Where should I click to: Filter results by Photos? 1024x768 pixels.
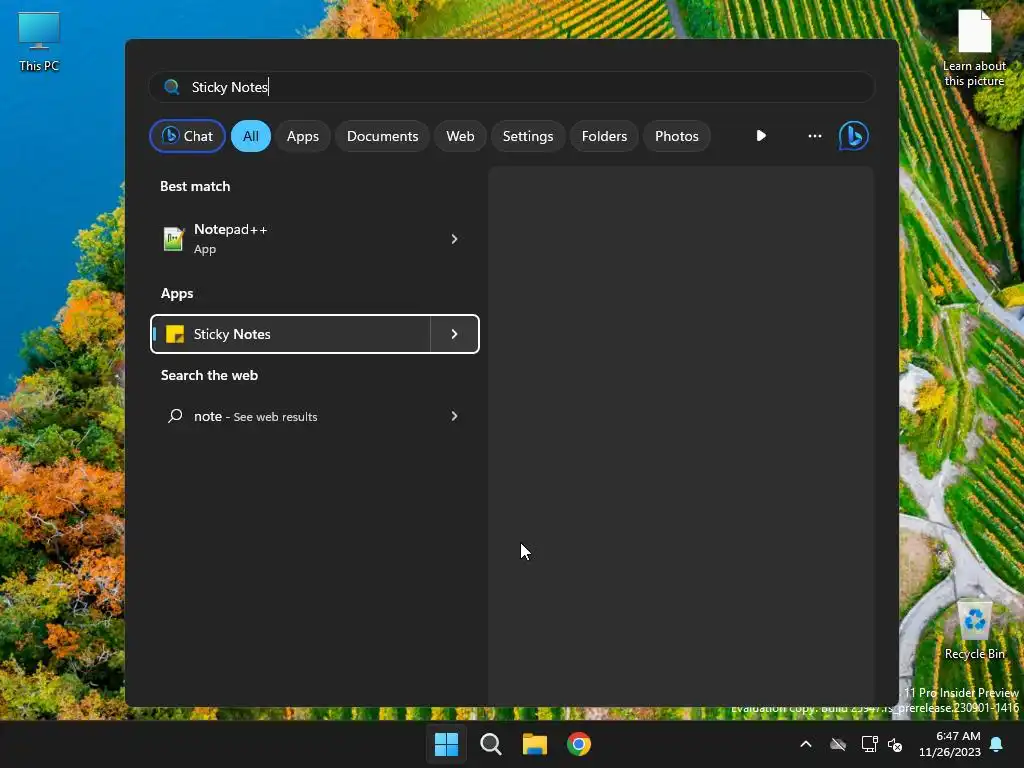[x=677, y=136]
